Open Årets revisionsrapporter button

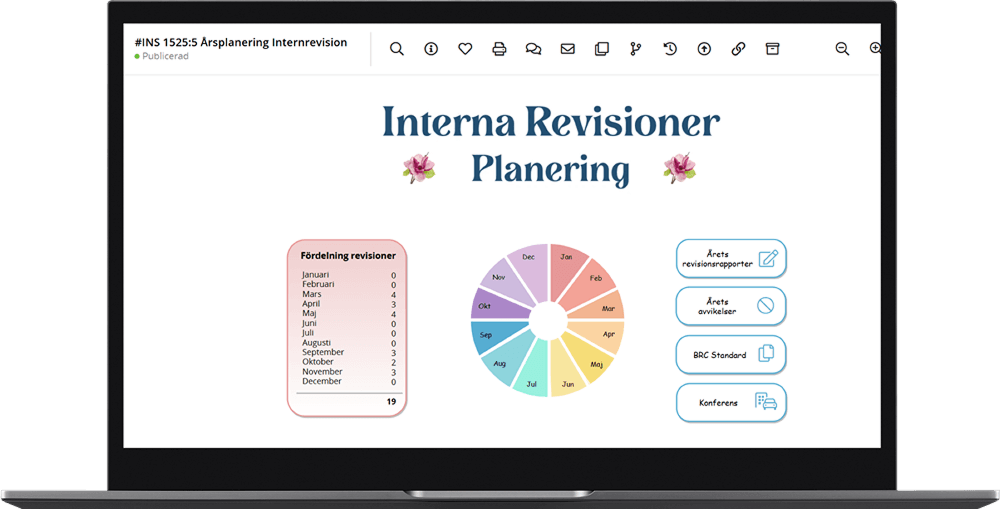pyautogui.click(x=731, y=259)
